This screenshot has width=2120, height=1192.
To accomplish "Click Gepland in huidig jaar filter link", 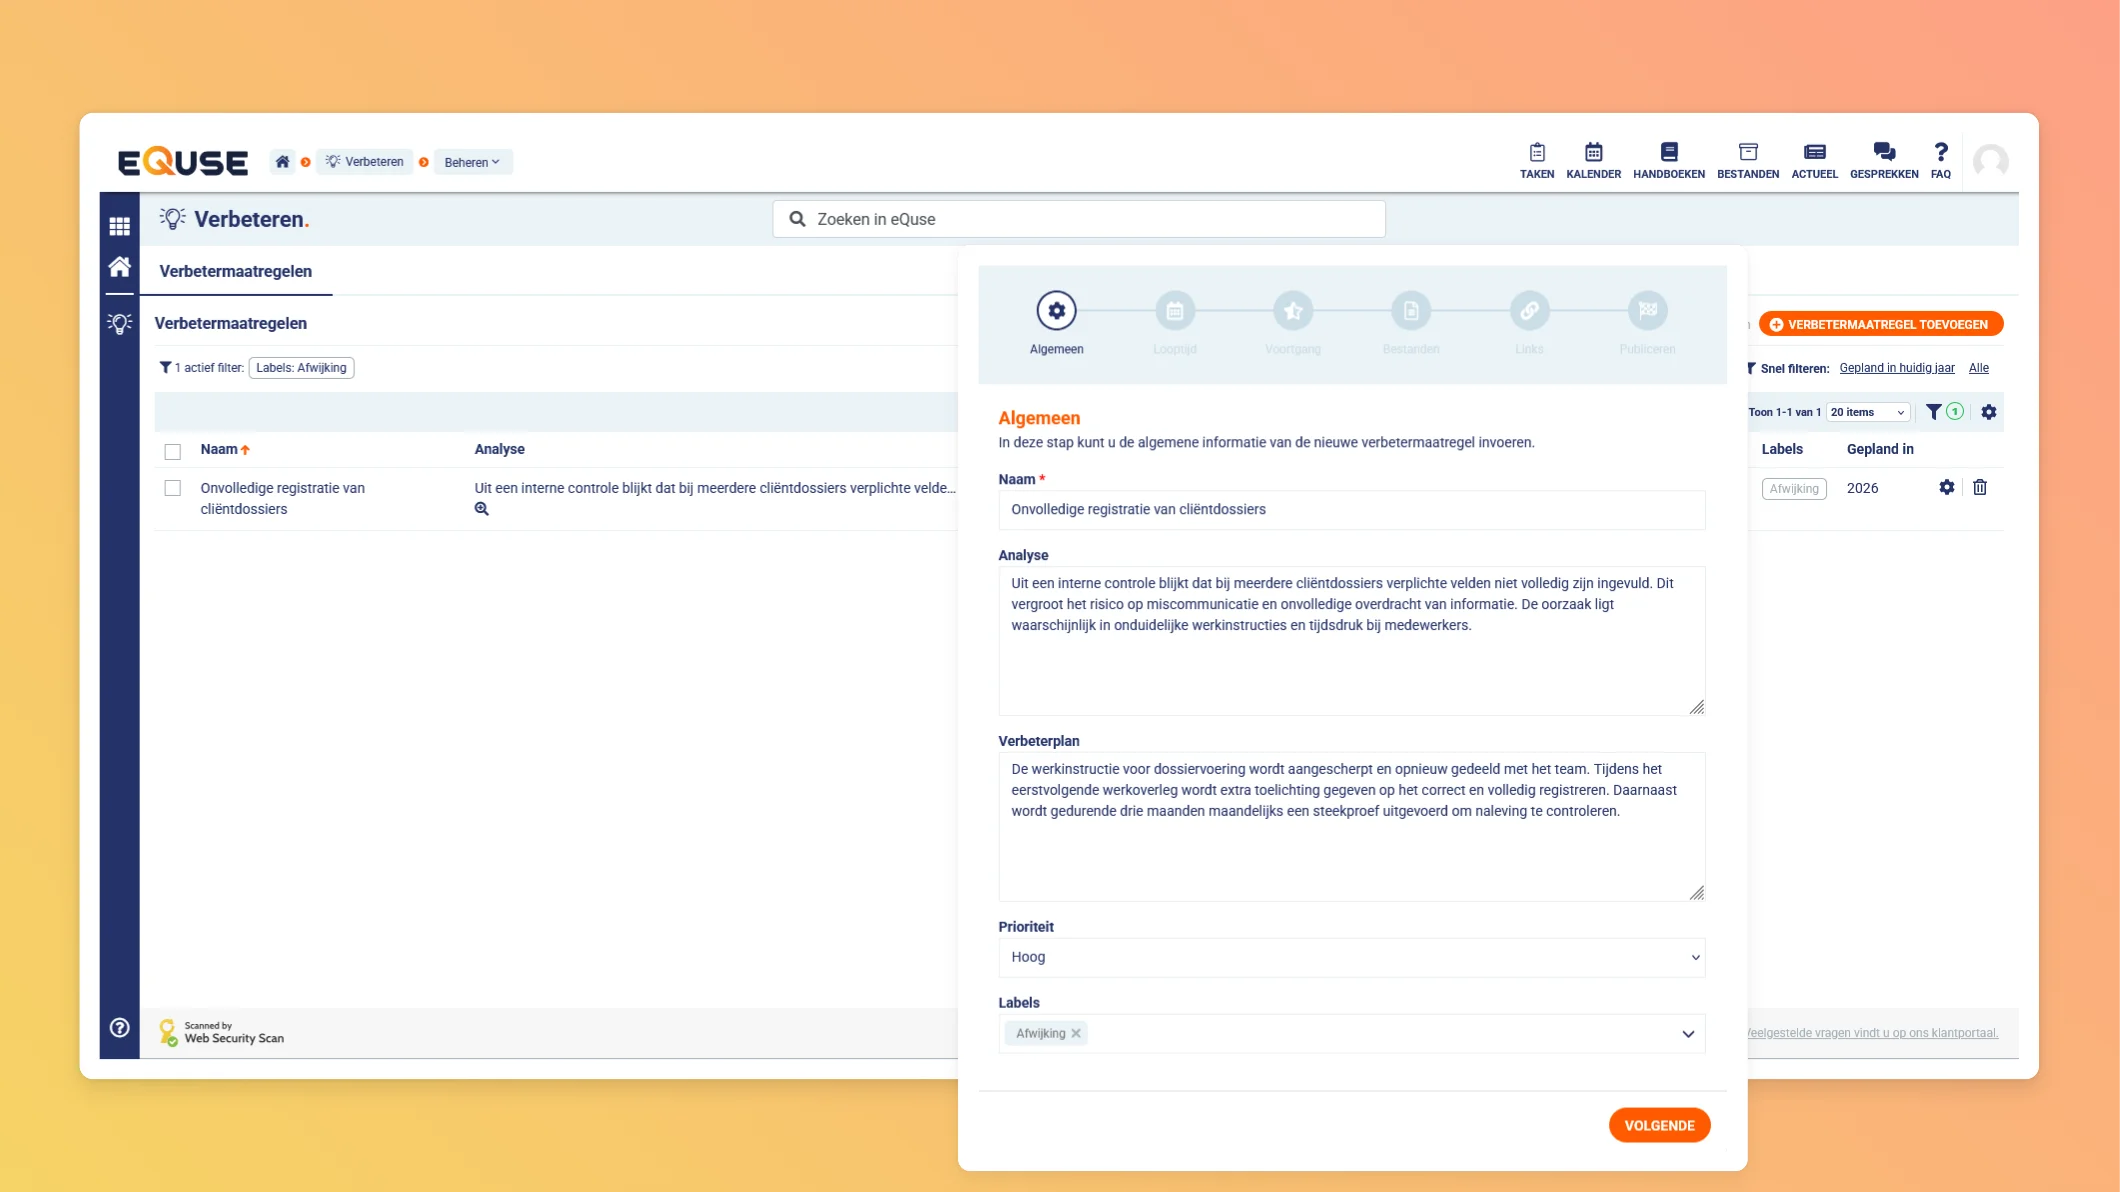I will pos(1896,368).
